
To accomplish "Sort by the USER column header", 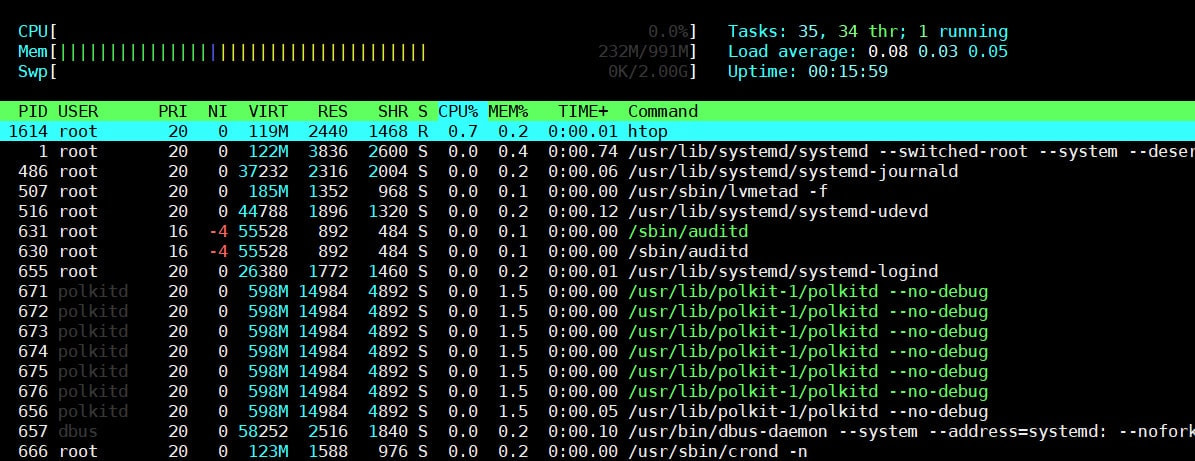I will (x=78, y=111).
